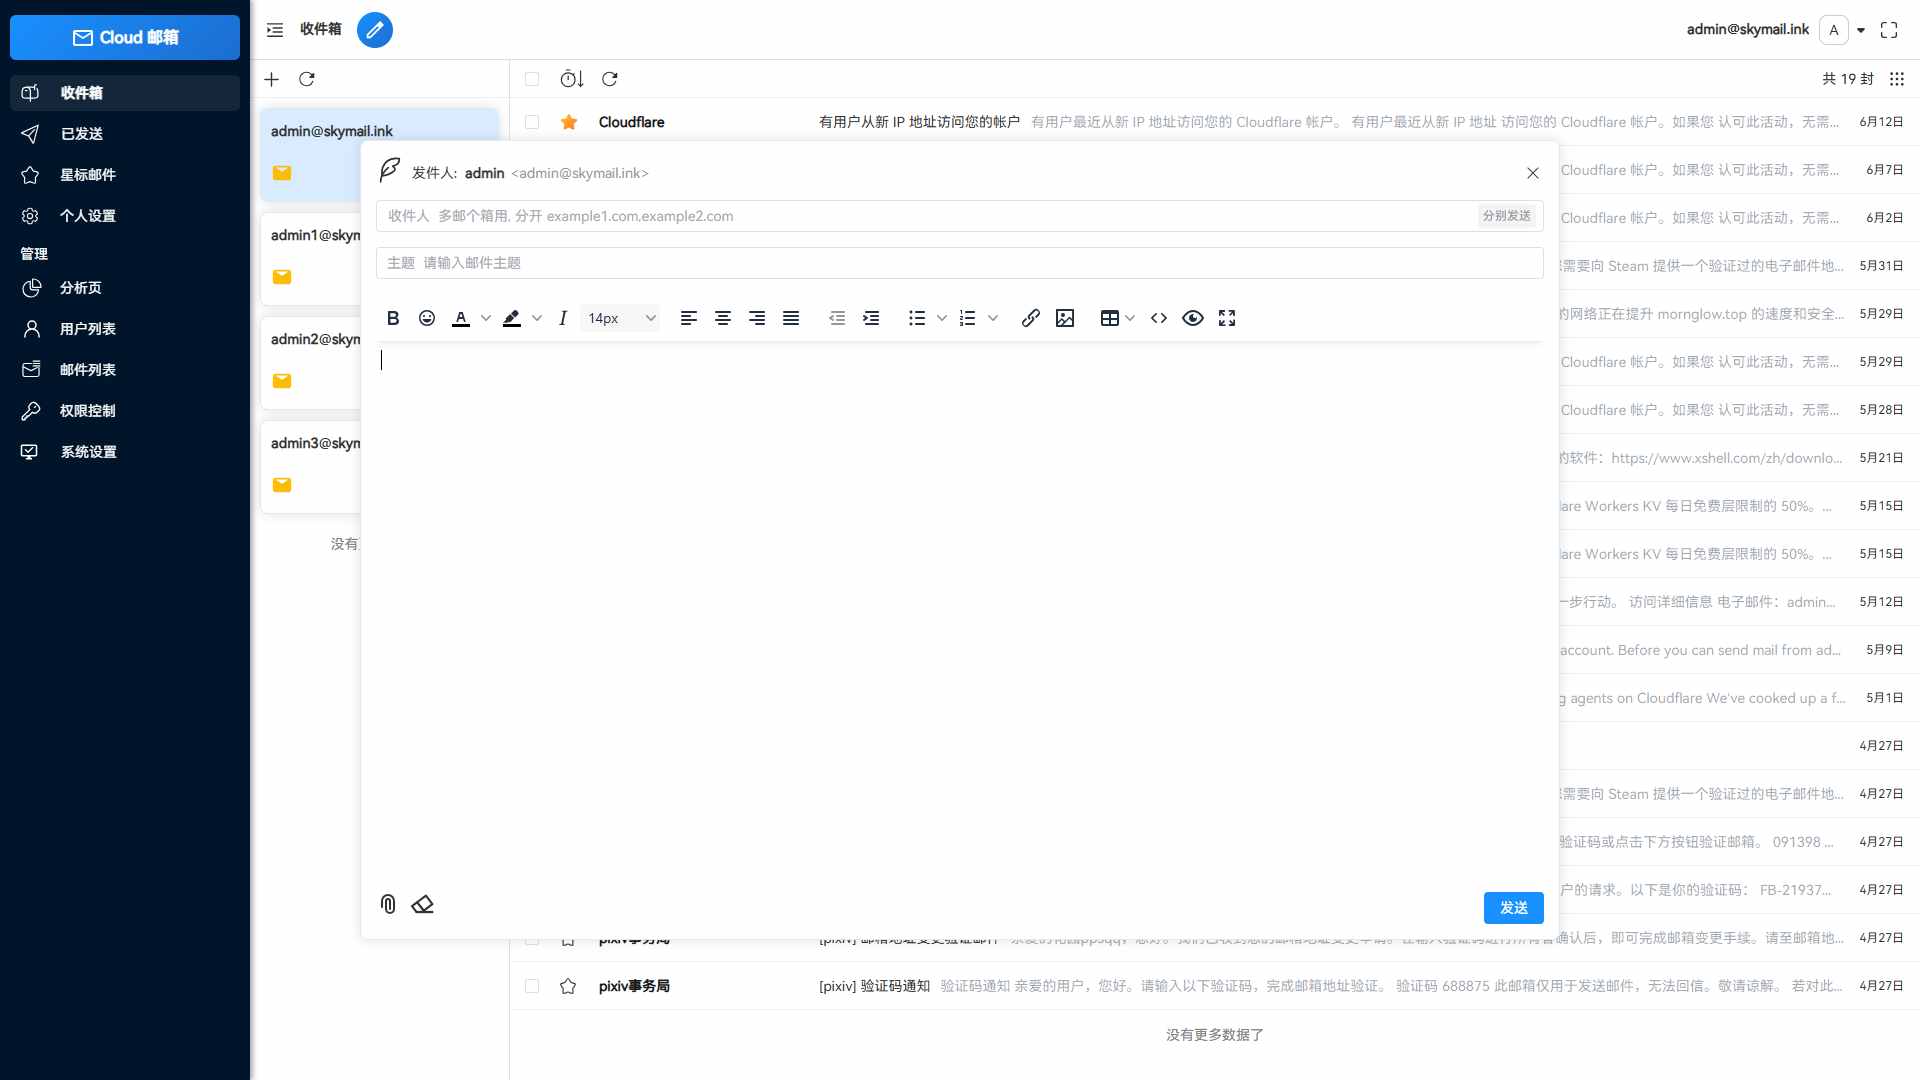Expand the composer to fullscreen
This screenshot has width=1920, height=1080.
click(1227, 318)
